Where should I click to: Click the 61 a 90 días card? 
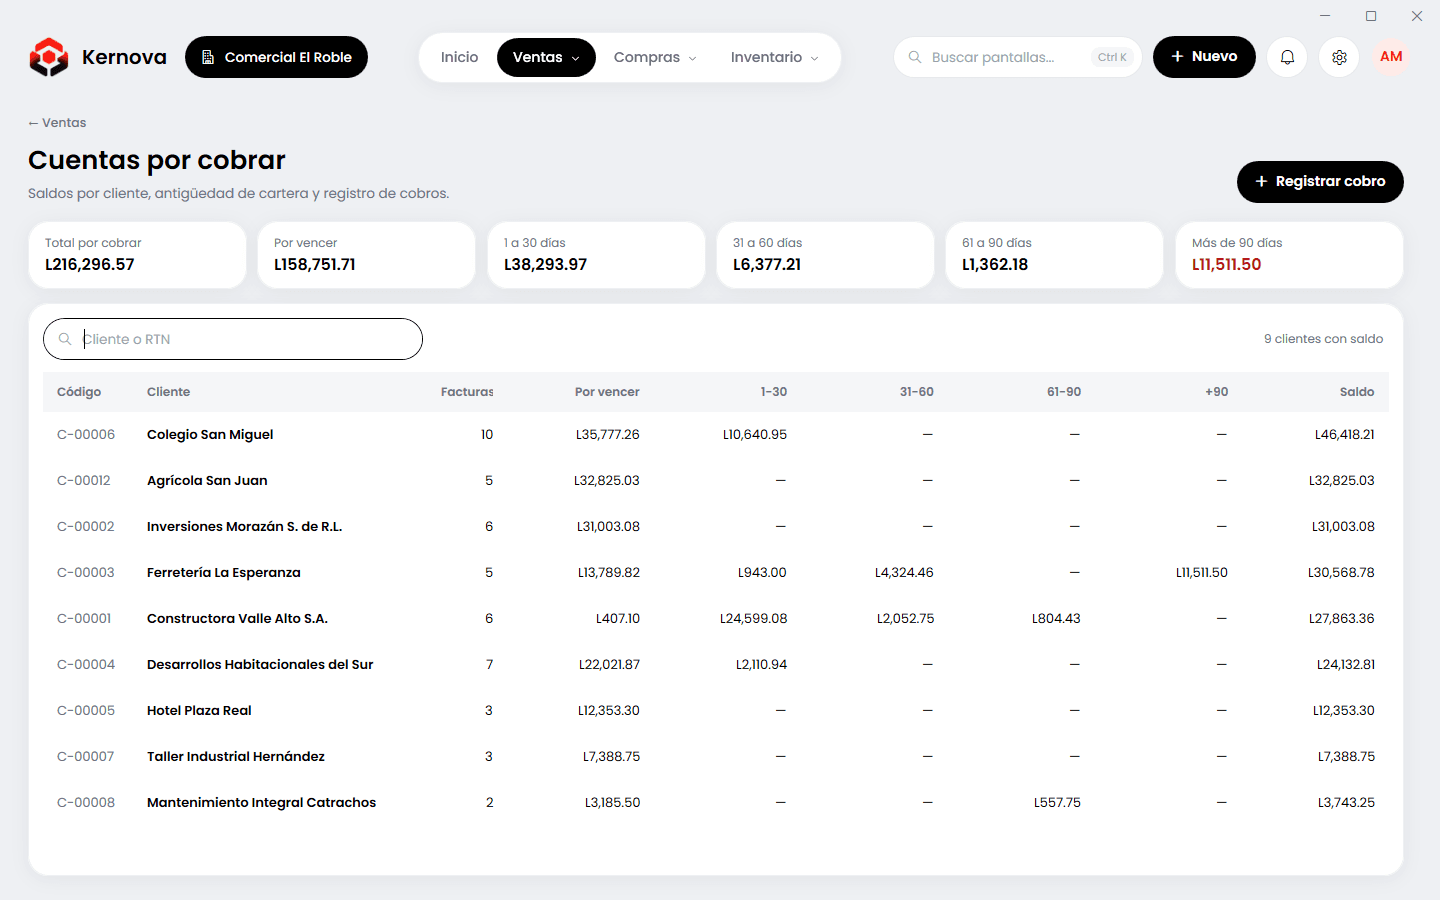pos(1054,255)
